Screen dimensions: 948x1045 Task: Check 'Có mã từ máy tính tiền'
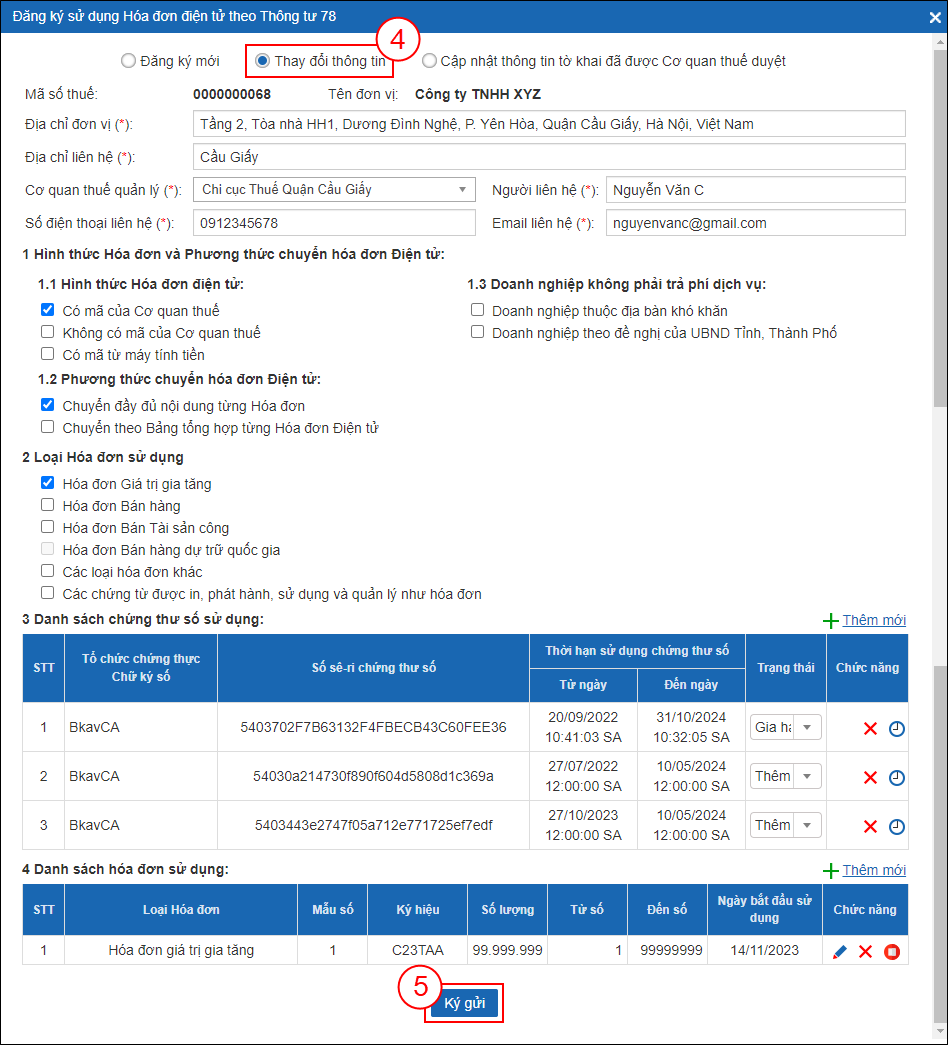pos(47,353)
